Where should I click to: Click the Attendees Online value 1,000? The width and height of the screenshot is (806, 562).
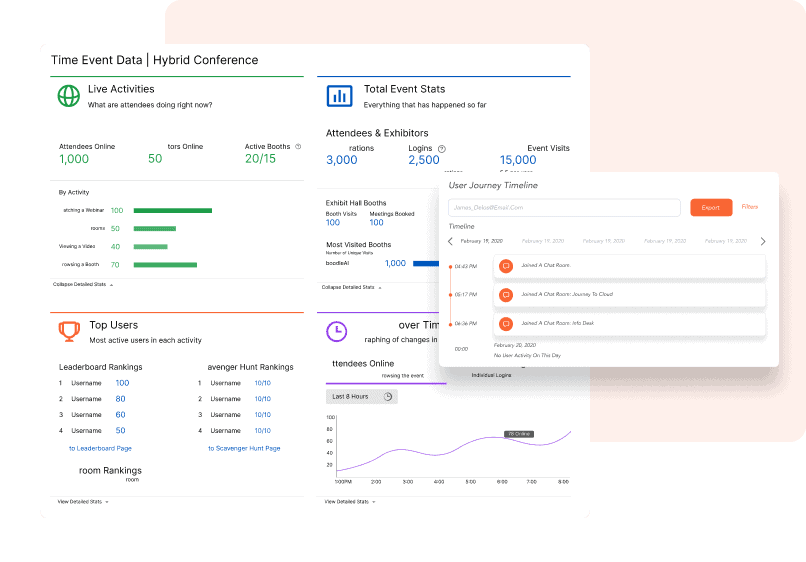coord(74,159)
